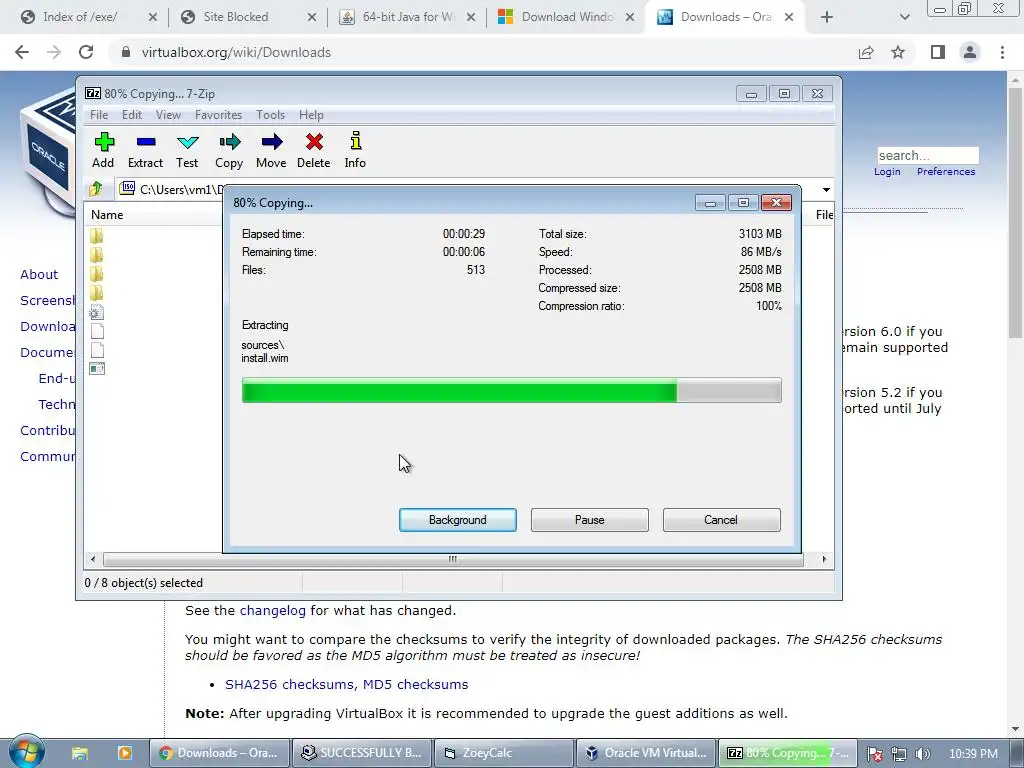Click the Add toolbar icon in 7-Zip
This screenshot has width=1024, height=768.
tap(103, 150)
